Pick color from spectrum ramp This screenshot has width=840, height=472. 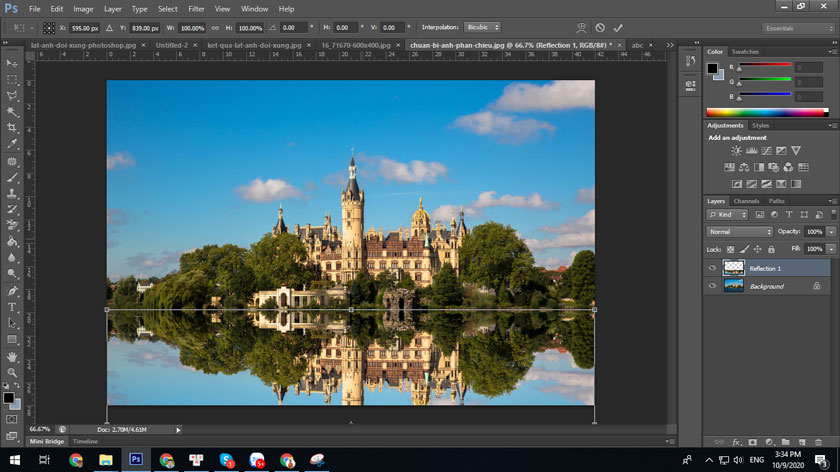(767, 113)
